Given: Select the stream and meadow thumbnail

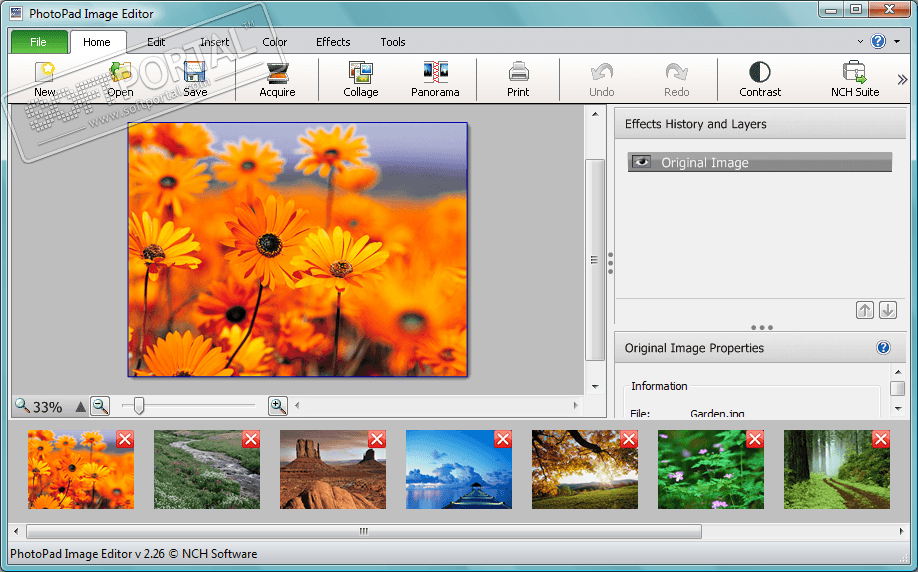Looking at the screenshot, I should pos(207,470).
